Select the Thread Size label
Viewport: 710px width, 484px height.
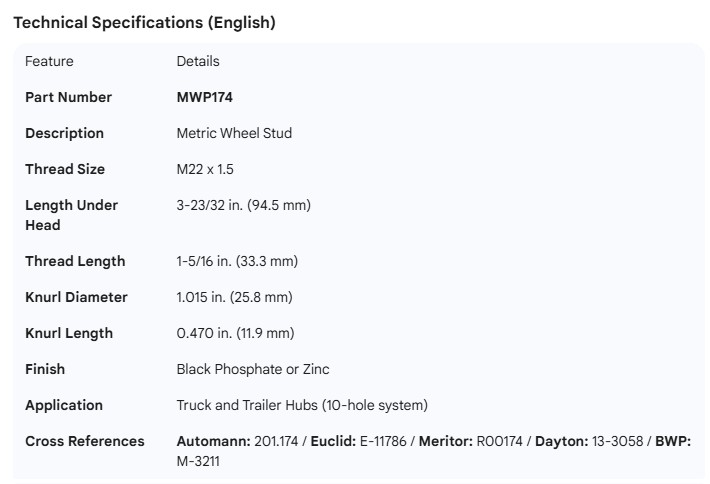coord(65,169)
